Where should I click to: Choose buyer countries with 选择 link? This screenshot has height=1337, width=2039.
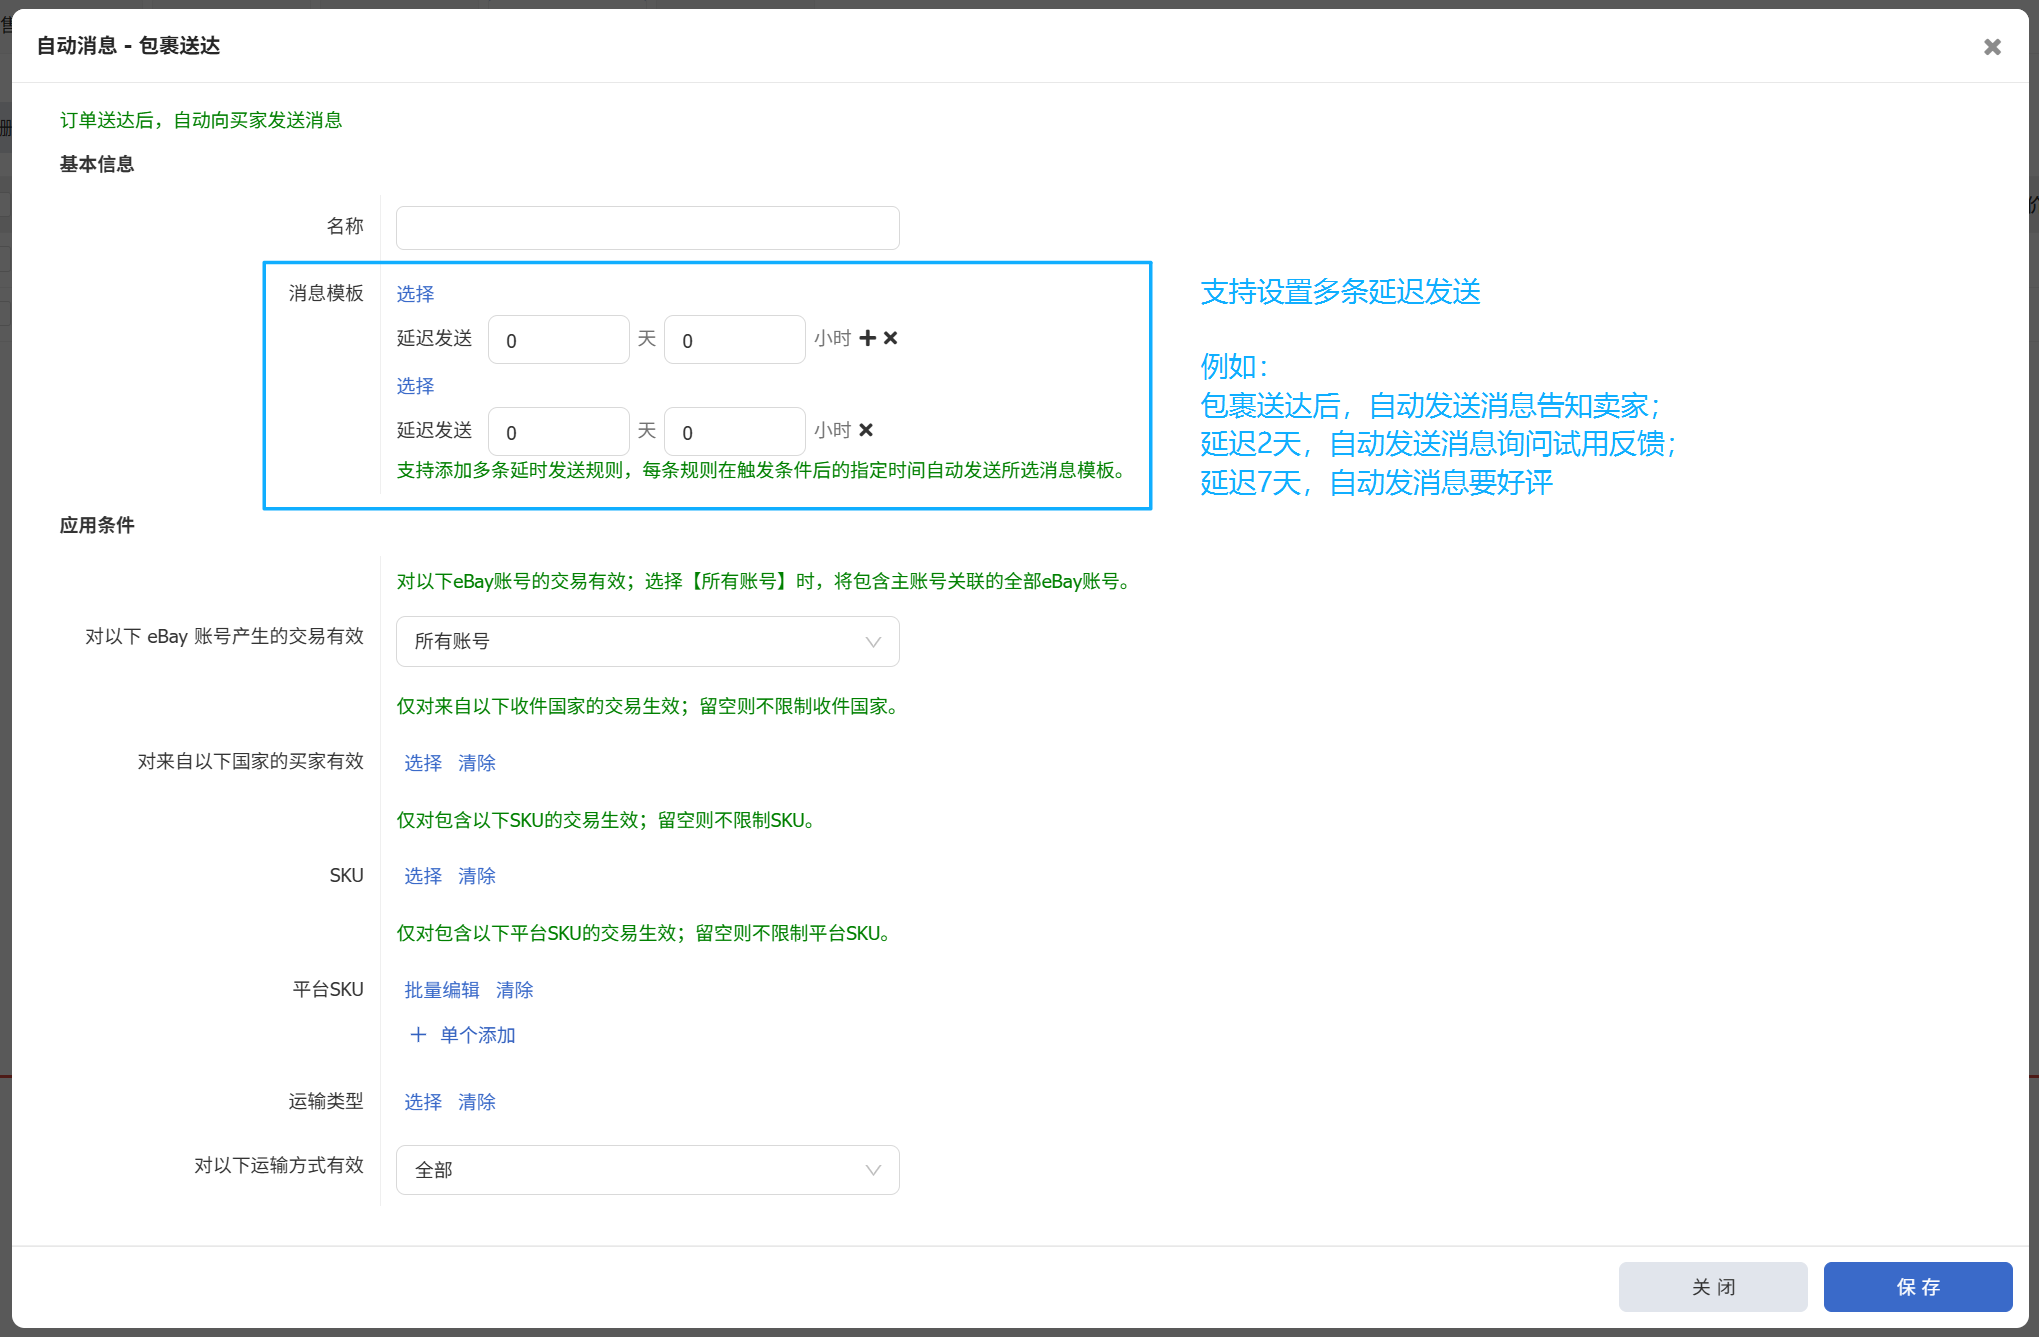423,763
